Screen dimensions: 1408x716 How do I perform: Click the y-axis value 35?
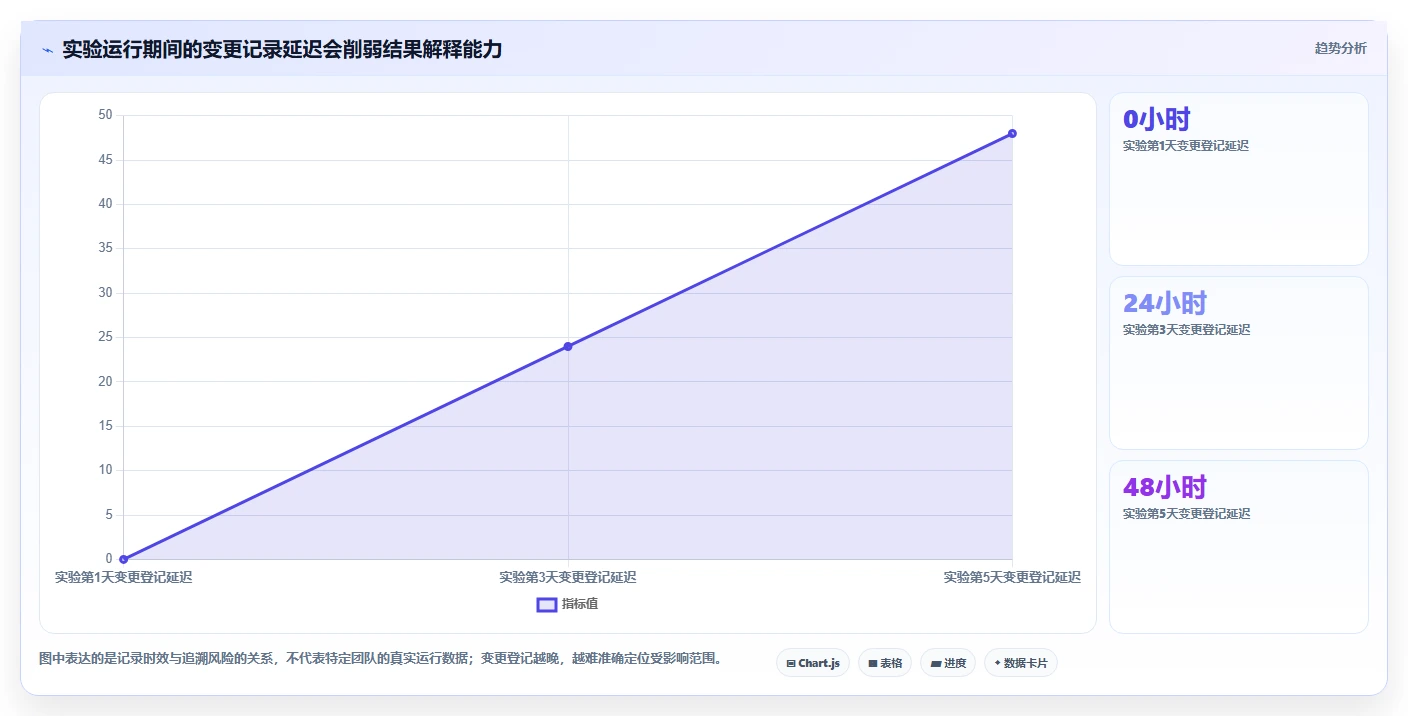point(105,248)
